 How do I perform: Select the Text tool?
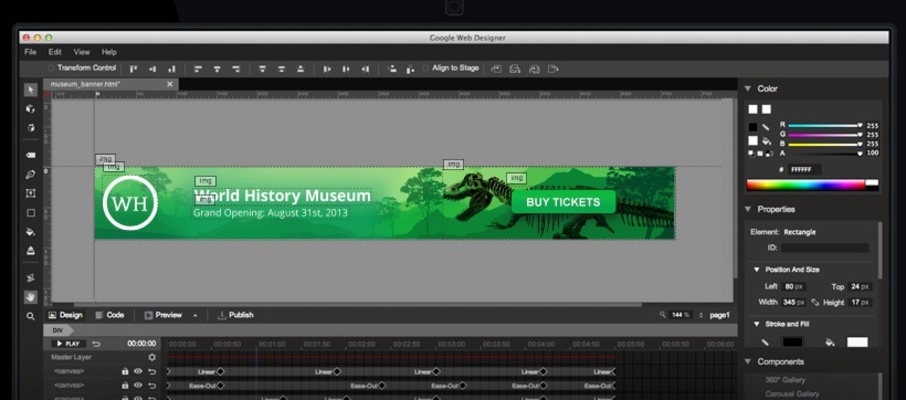pyautogui.click(x=31, y=193)
